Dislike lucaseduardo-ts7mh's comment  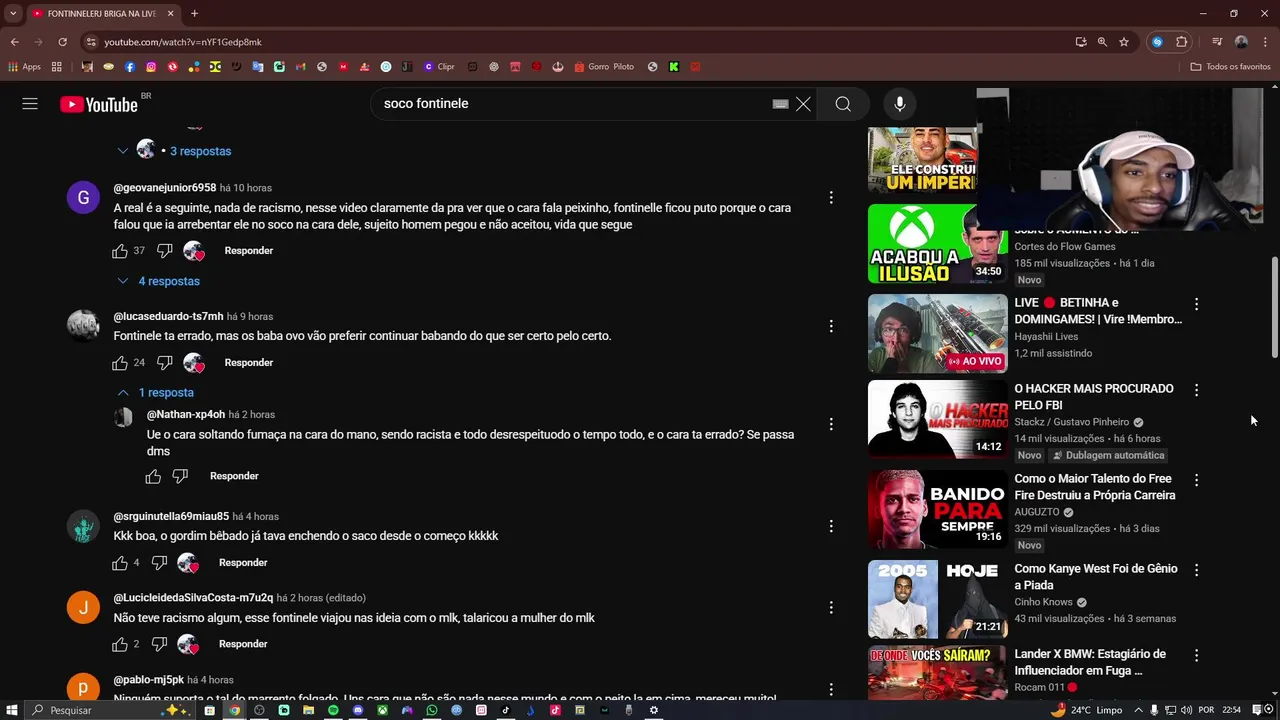[x=165, y=363]
